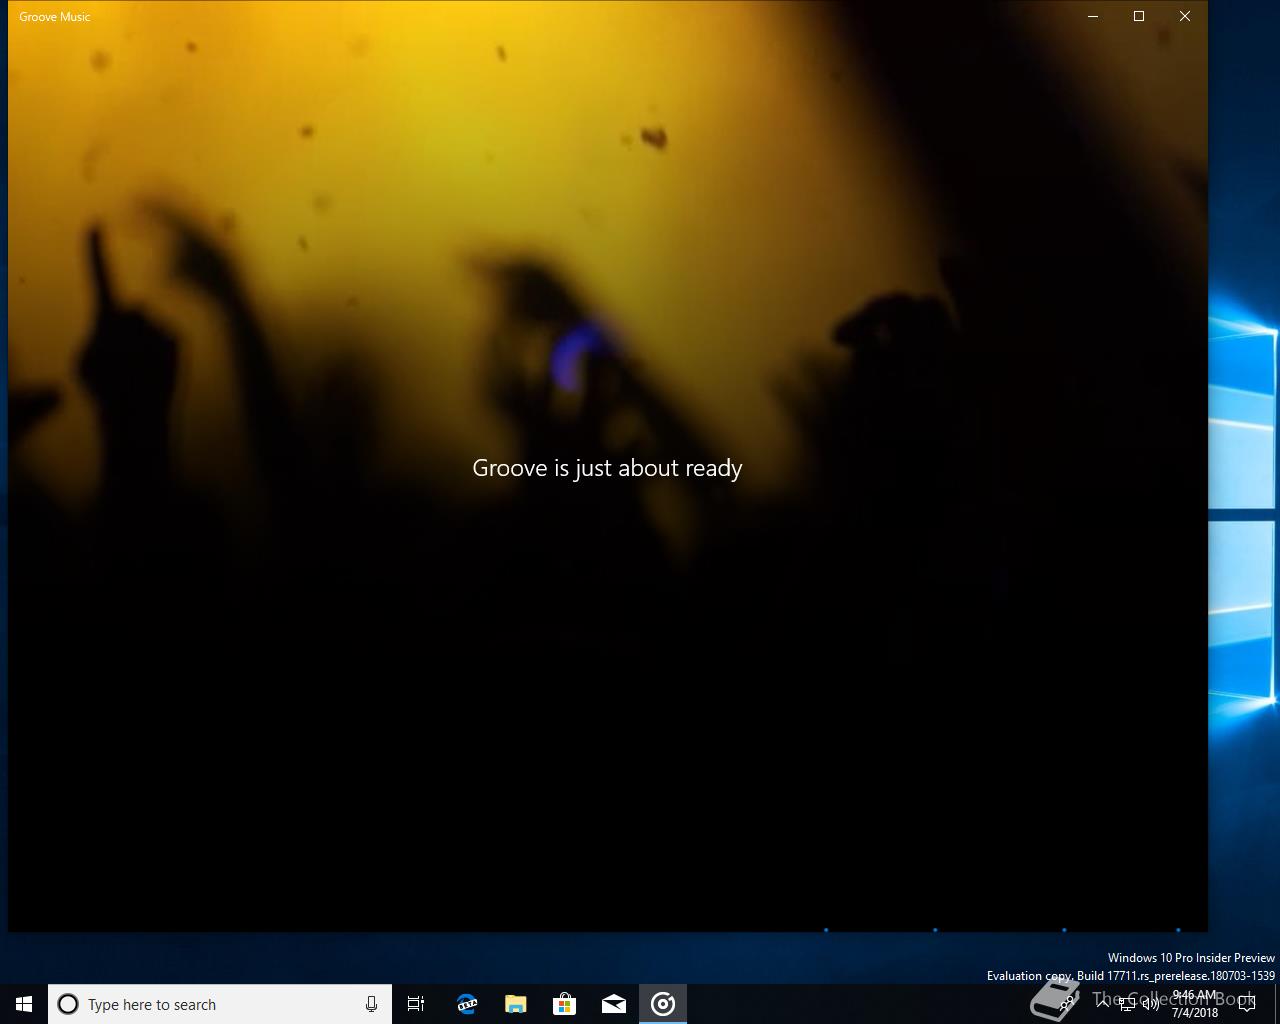The height and width of the screenshot is (1024, 1280).
Task: Close the Groove Music window
Action: 1185,16
